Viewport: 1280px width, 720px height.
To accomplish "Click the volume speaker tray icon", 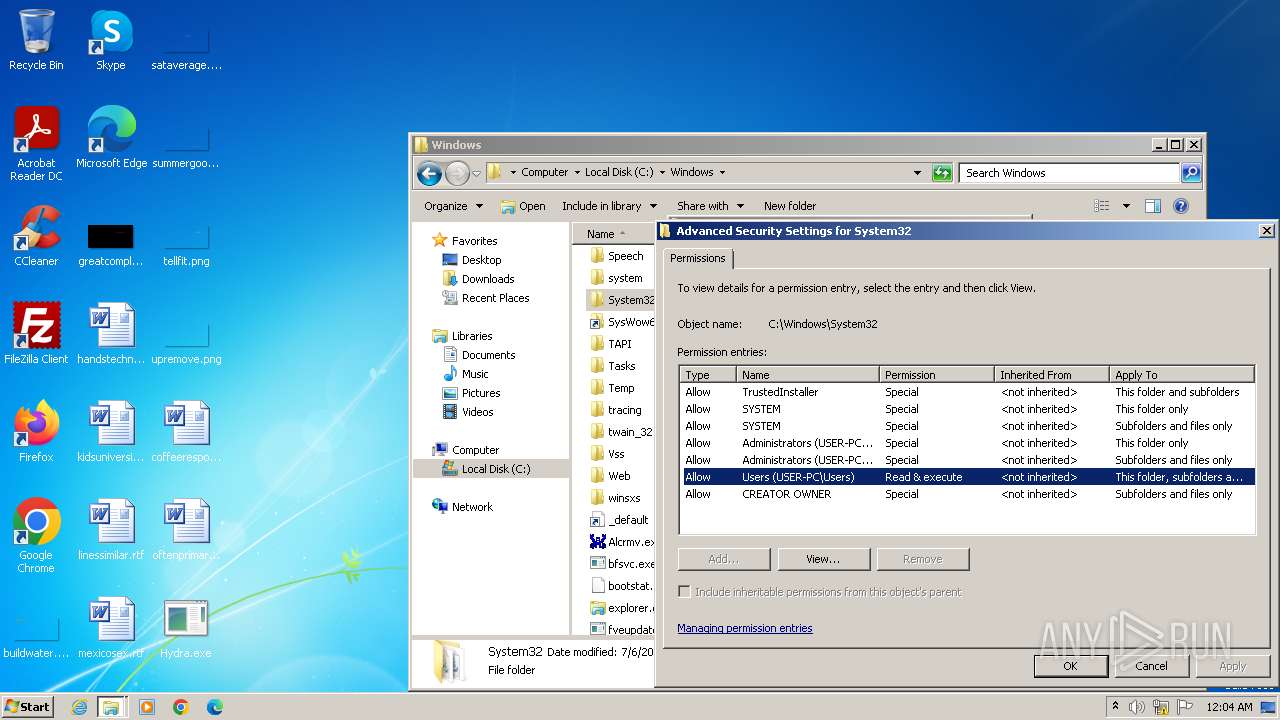I will [1138, 707].
